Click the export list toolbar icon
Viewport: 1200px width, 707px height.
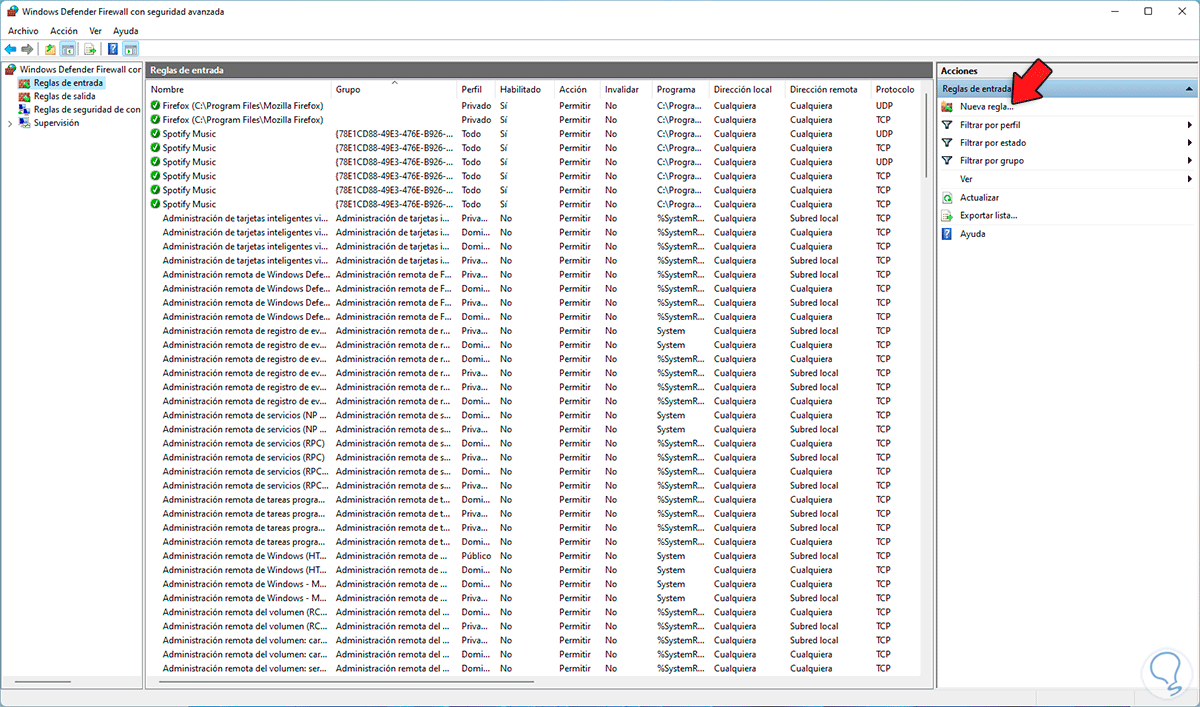coord(90,49)
